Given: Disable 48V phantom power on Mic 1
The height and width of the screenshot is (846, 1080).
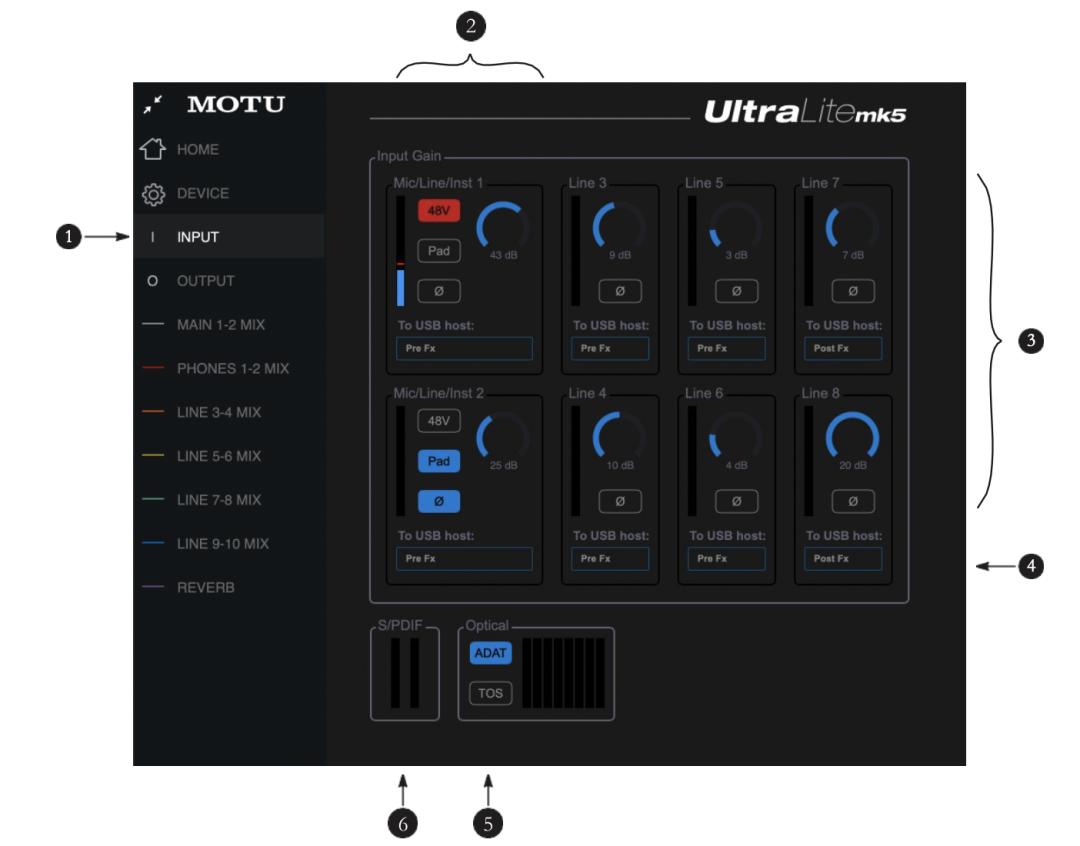Looking at the screenshot, I should click(439, 210).
